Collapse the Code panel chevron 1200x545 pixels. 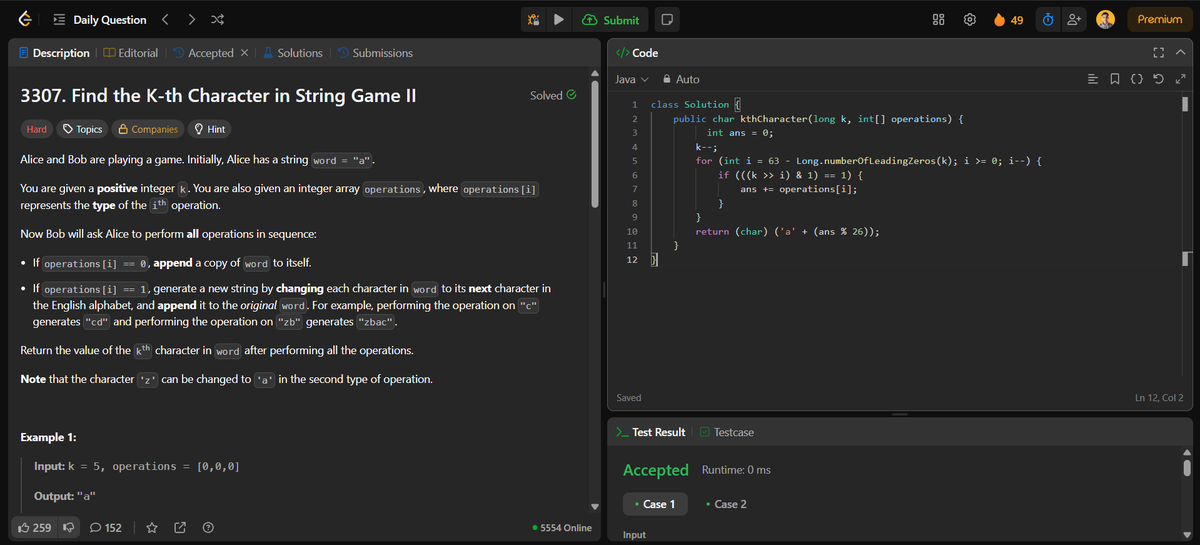point(1180,53)
